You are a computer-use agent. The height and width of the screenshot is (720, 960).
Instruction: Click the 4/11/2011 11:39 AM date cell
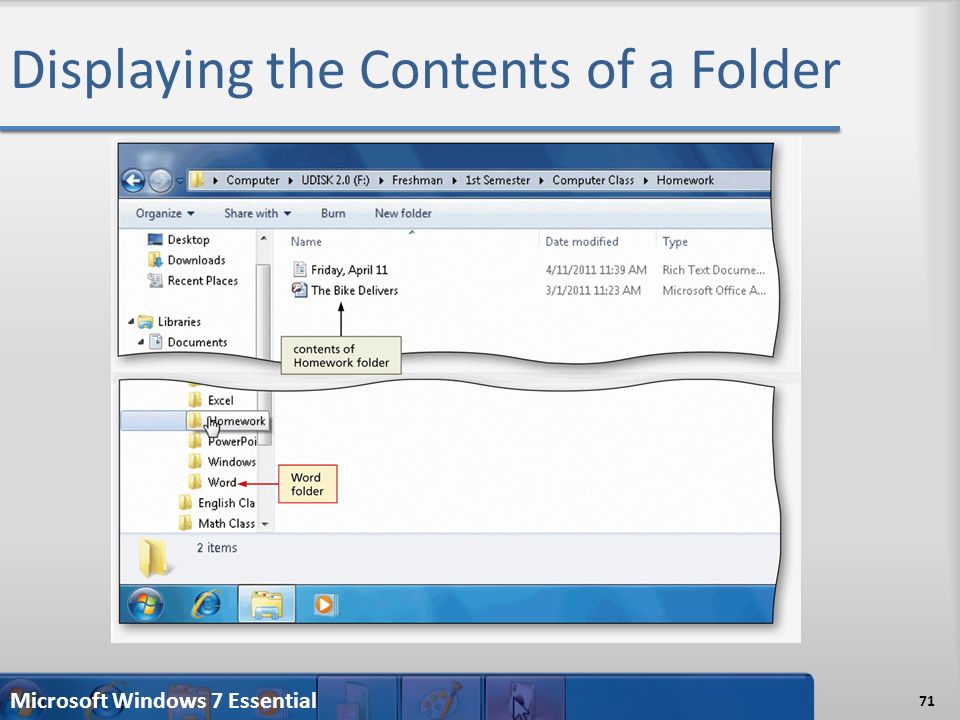pyautogui.click(x=596, y=270)
